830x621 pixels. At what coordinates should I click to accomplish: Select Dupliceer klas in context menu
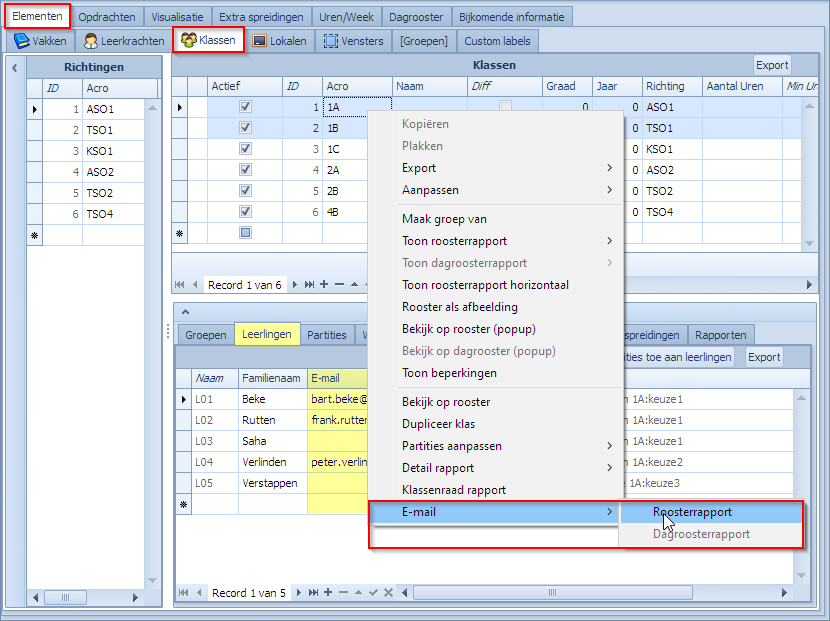coord(496,424)
